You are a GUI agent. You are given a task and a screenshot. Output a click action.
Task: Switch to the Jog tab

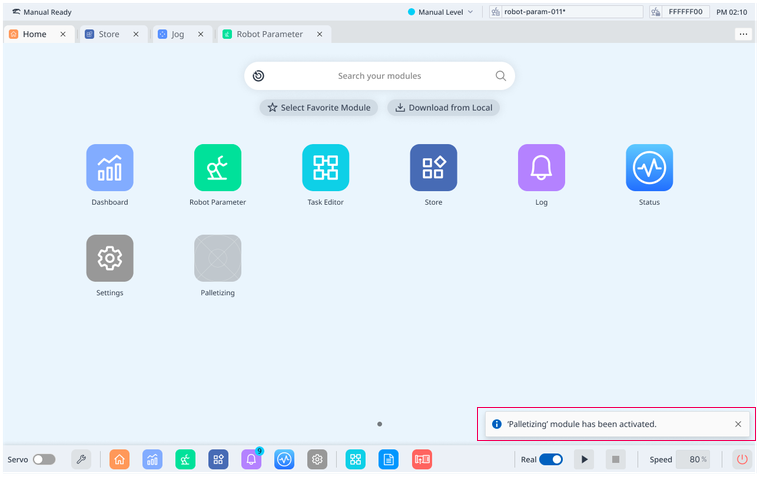[x=177, y=34]
